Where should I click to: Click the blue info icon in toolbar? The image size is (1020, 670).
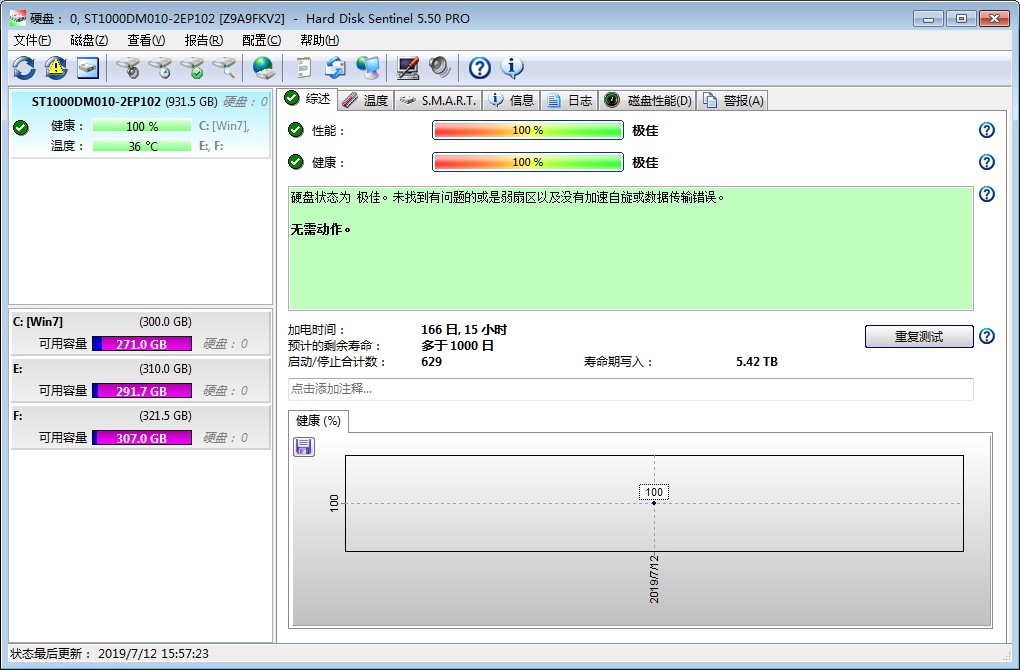[x=512, y=68]
